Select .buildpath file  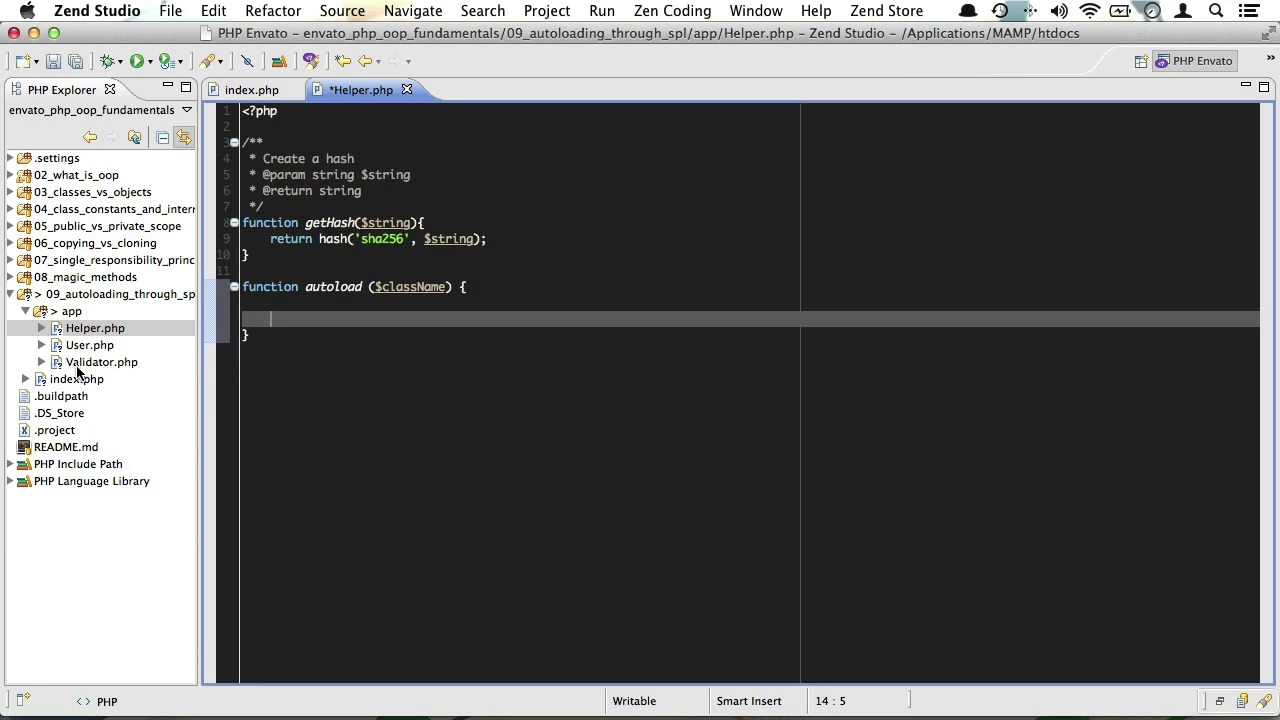(x=61, y=396)
